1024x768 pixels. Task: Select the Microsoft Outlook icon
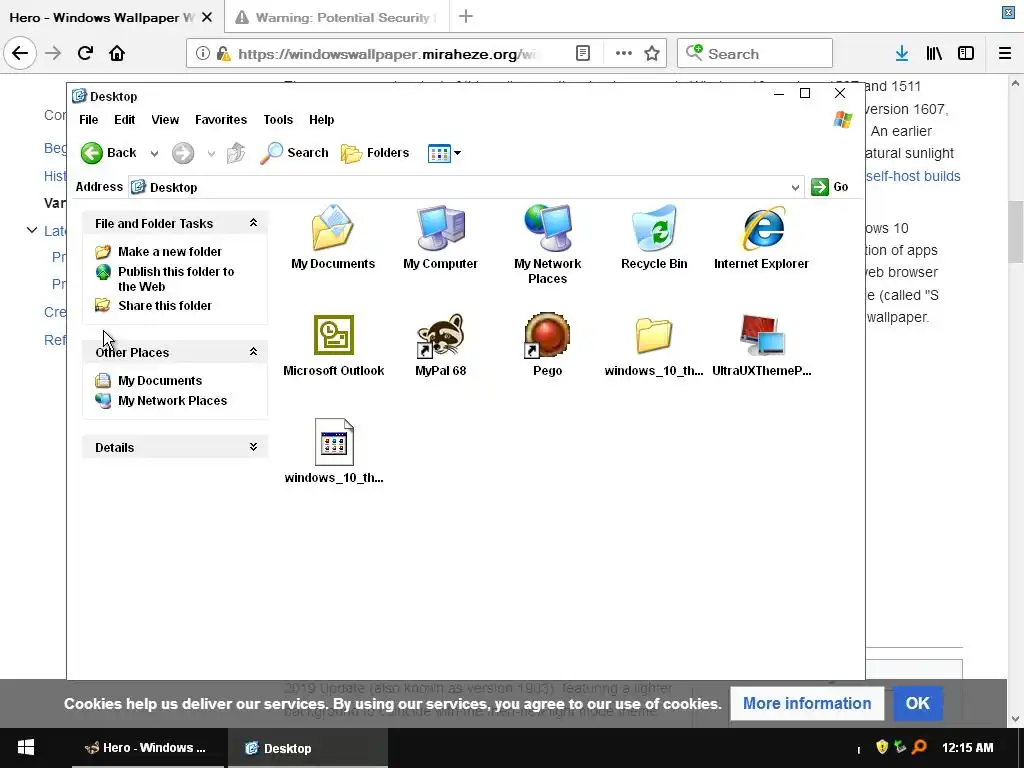pos(333,345)
